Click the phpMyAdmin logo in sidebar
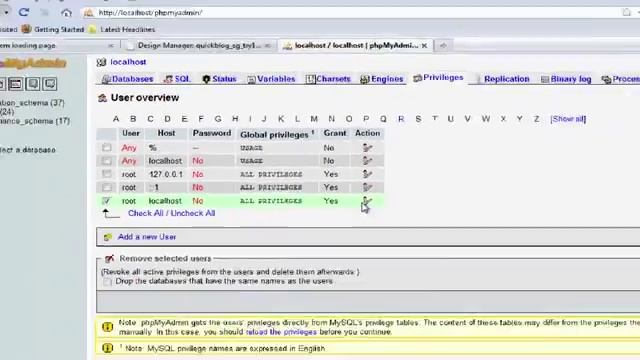The image size is (640, 360). 33,63
